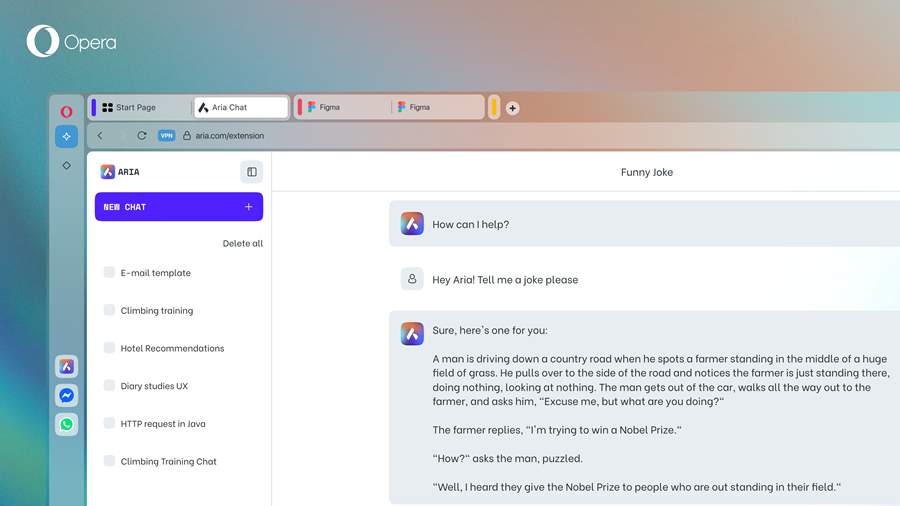Click the highlighted sparkle sidebar icon
Image resolution: width=900 pixels, height=506 pixels.
(66, 136)
